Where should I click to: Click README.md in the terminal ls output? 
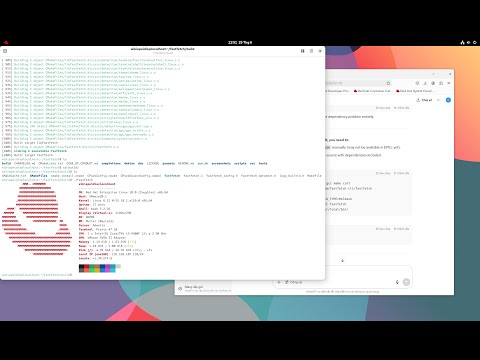(x=186, y=163)
